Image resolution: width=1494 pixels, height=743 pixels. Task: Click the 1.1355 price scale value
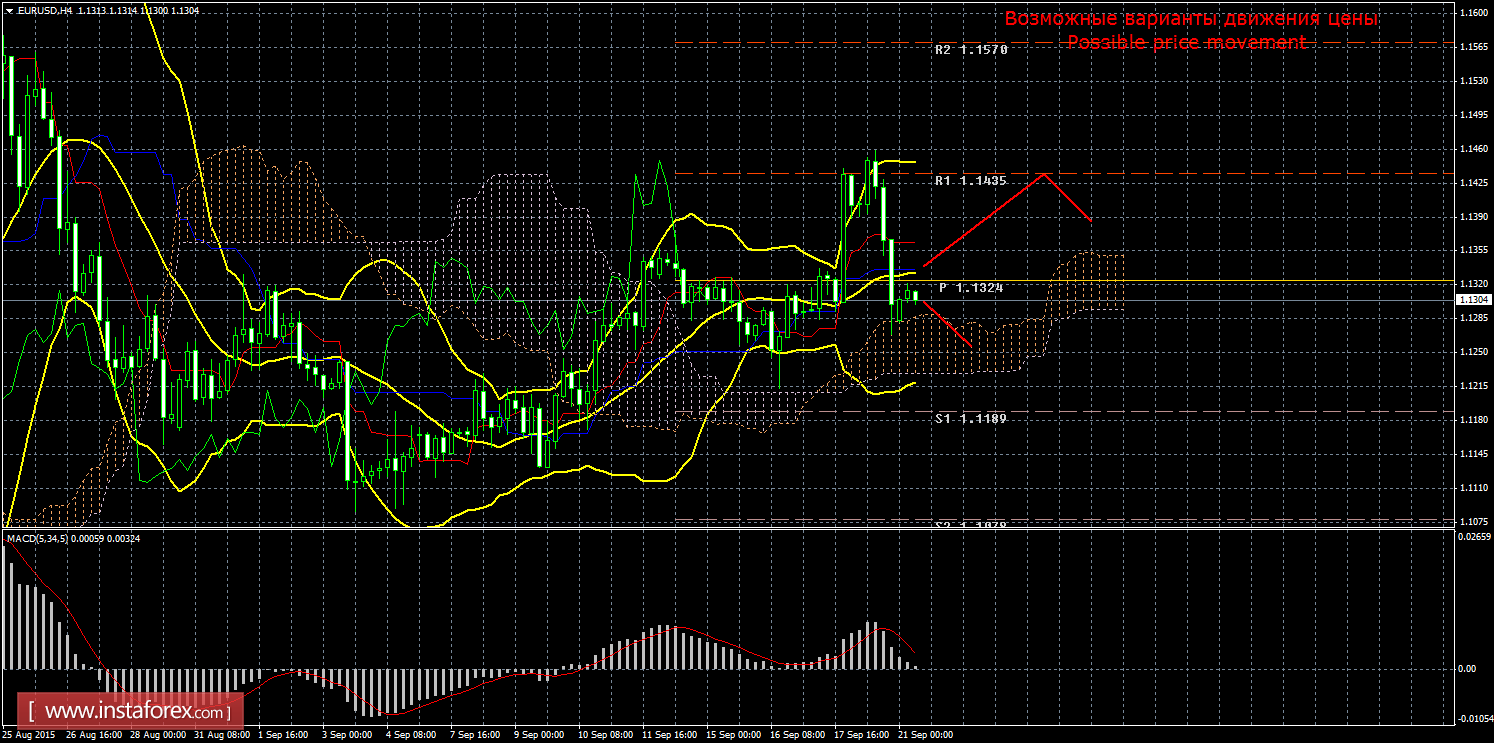(1473, 250)
